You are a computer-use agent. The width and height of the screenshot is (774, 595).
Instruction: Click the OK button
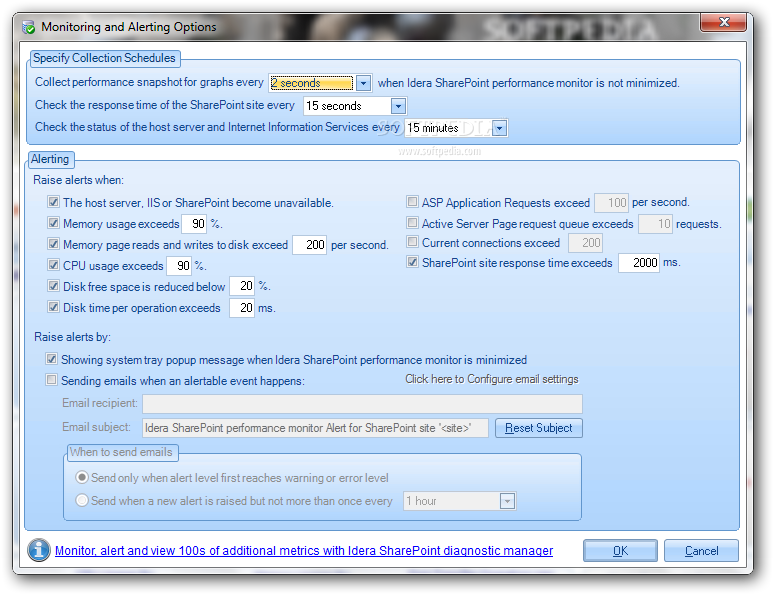click(x=620, y=551)
